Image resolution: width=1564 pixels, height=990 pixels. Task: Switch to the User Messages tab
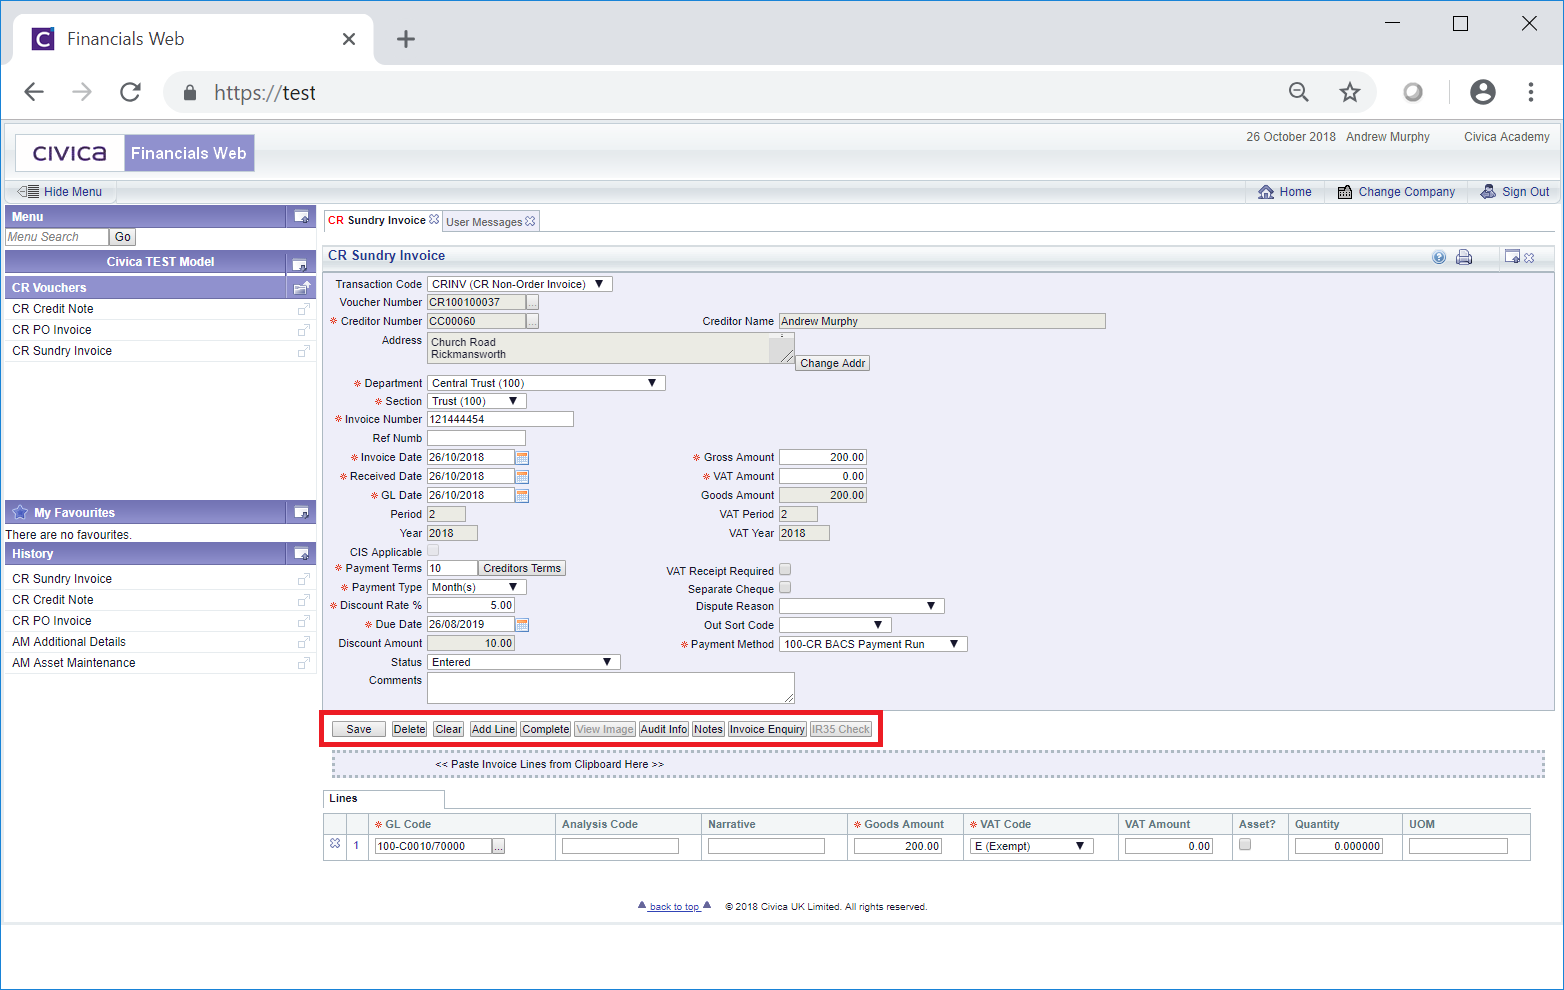(484, 222)
